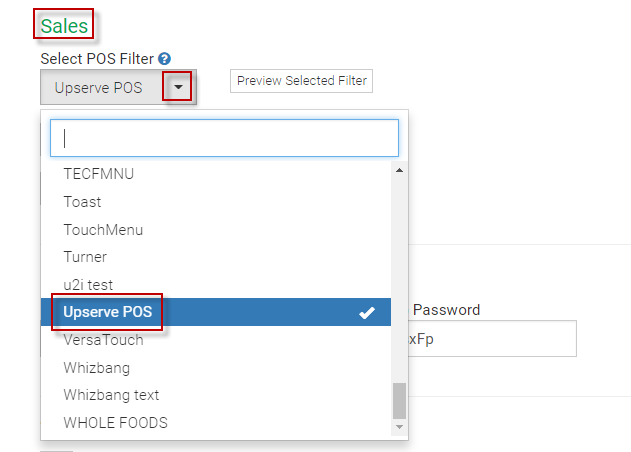The width and height of the screenshot is (631, 452).
Task: Click the checkmark on Upserve POS row
Action: (367, 313)
